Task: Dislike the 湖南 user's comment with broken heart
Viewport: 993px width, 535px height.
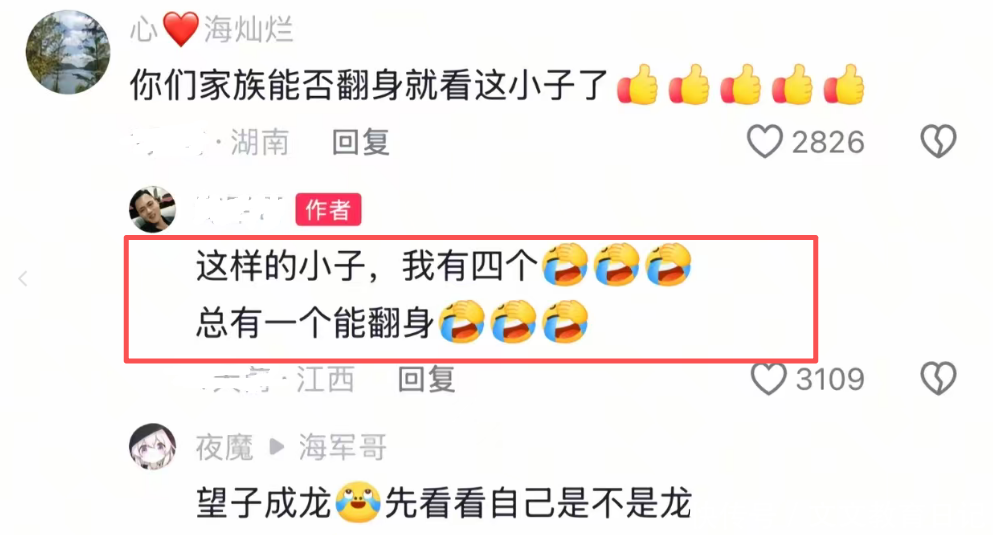Action: pos(938,141)
